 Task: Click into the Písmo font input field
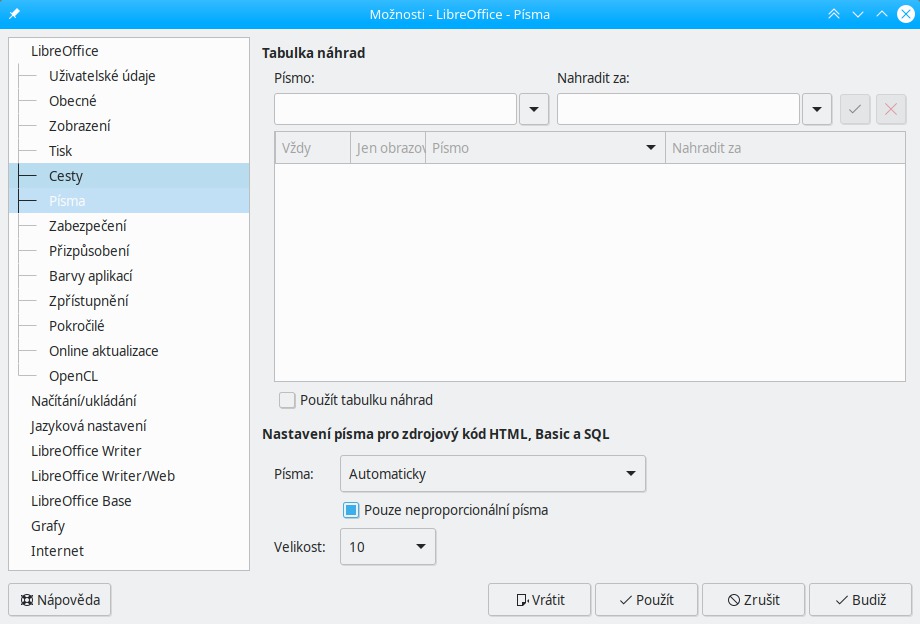pyautogui.click(x=395, y=109)
